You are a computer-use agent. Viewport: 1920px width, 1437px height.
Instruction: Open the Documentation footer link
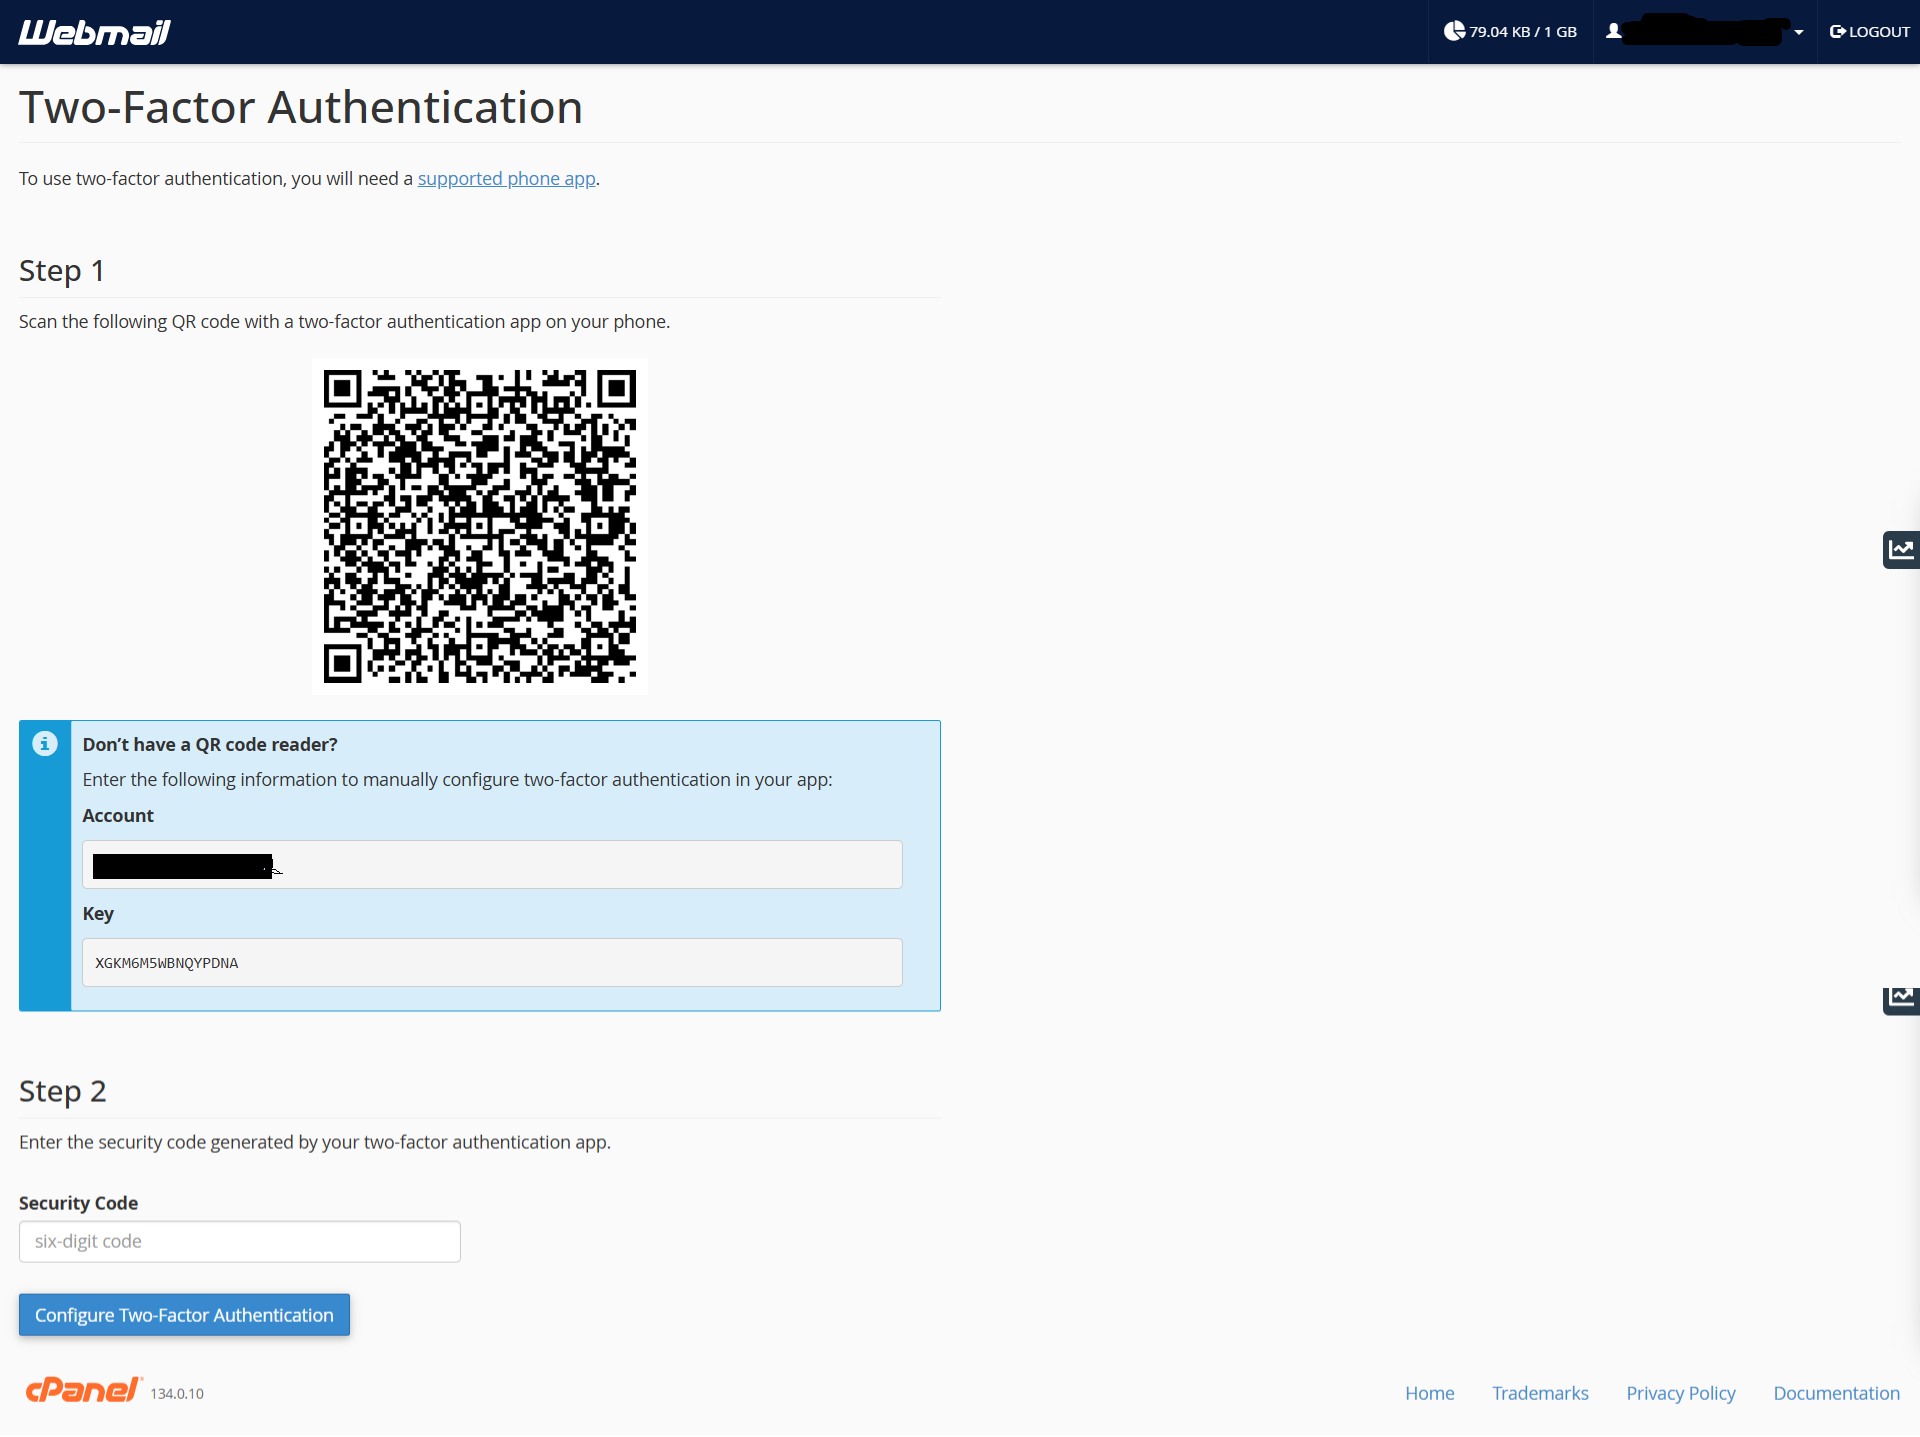1836,1393
